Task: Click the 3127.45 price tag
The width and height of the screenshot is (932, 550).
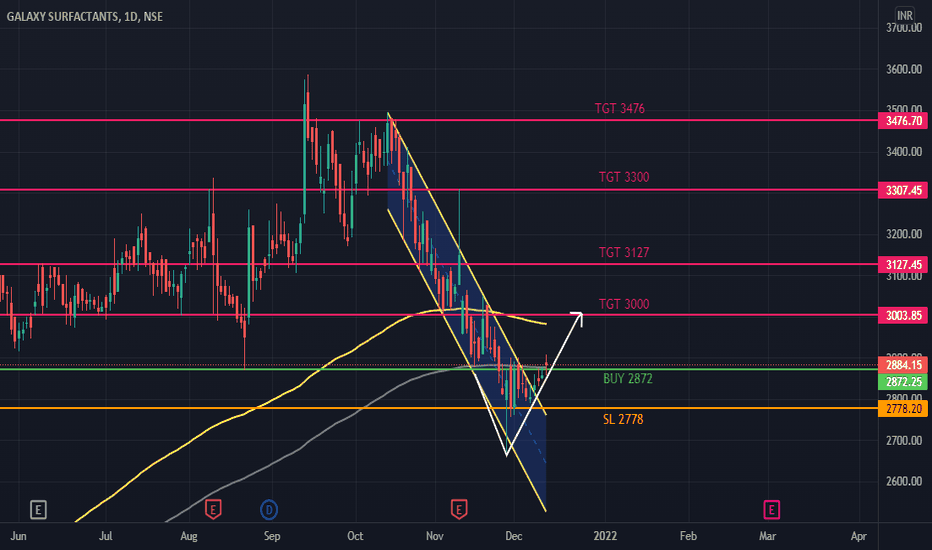Action: [x=903, y=265]
